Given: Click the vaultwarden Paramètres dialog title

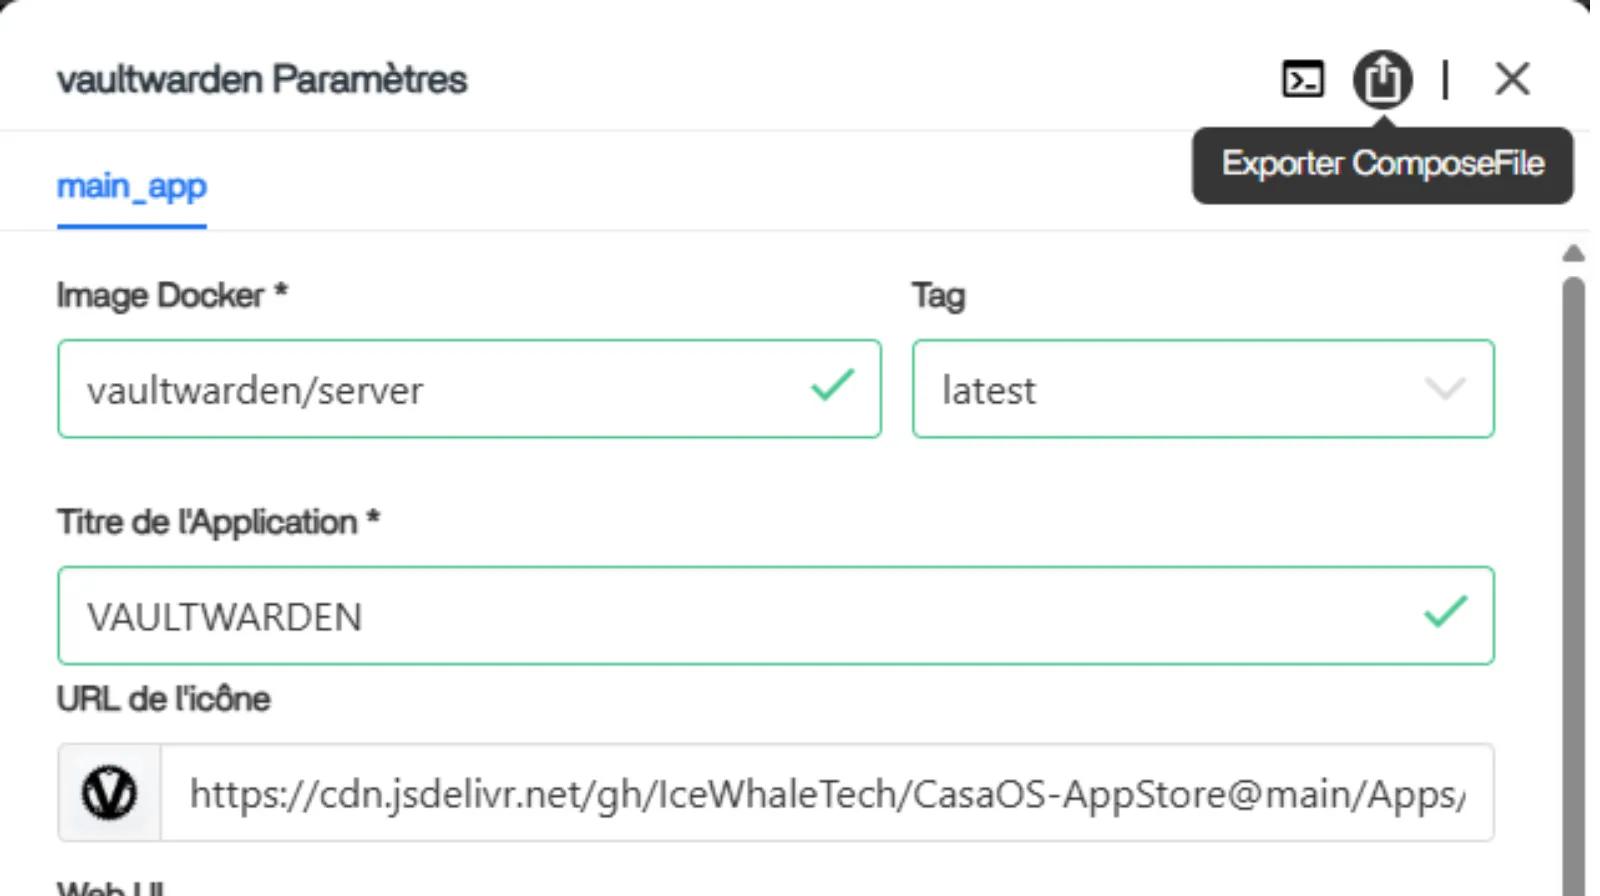Looking at the screenshot, I should coord(262,80).
